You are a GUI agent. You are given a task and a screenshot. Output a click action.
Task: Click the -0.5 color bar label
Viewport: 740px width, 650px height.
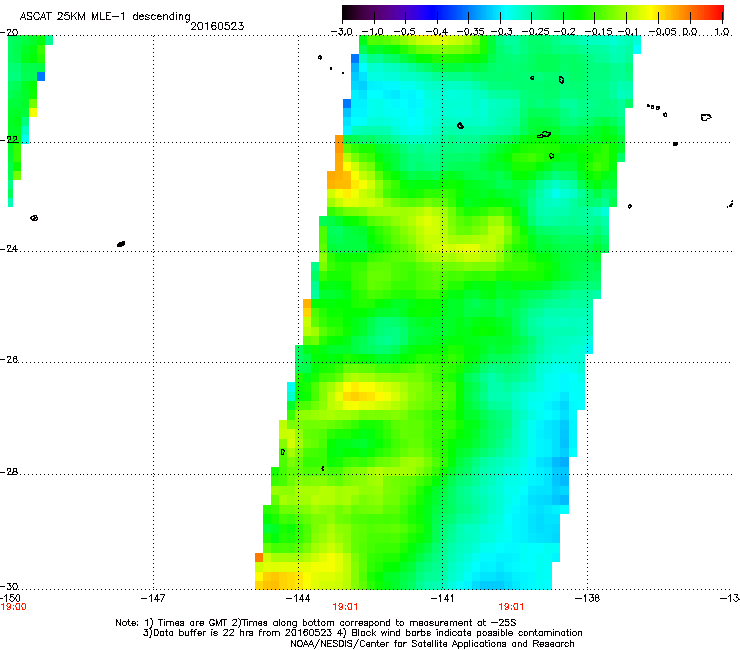point(404,32)
